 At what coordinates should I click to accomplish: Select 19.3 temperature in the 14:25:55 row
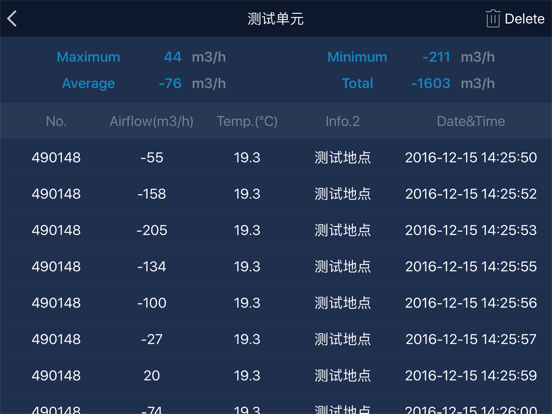(x=247, y=266)
